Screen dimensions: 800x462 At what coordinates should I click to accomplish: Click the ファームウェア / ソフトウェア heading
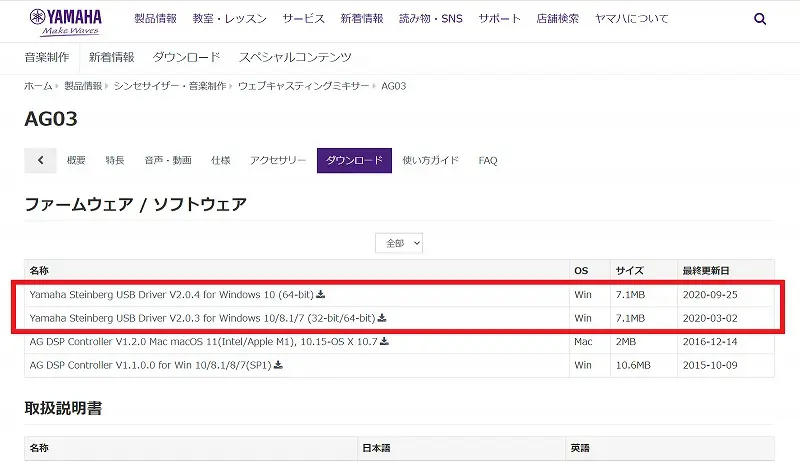[x=136, y=204]
